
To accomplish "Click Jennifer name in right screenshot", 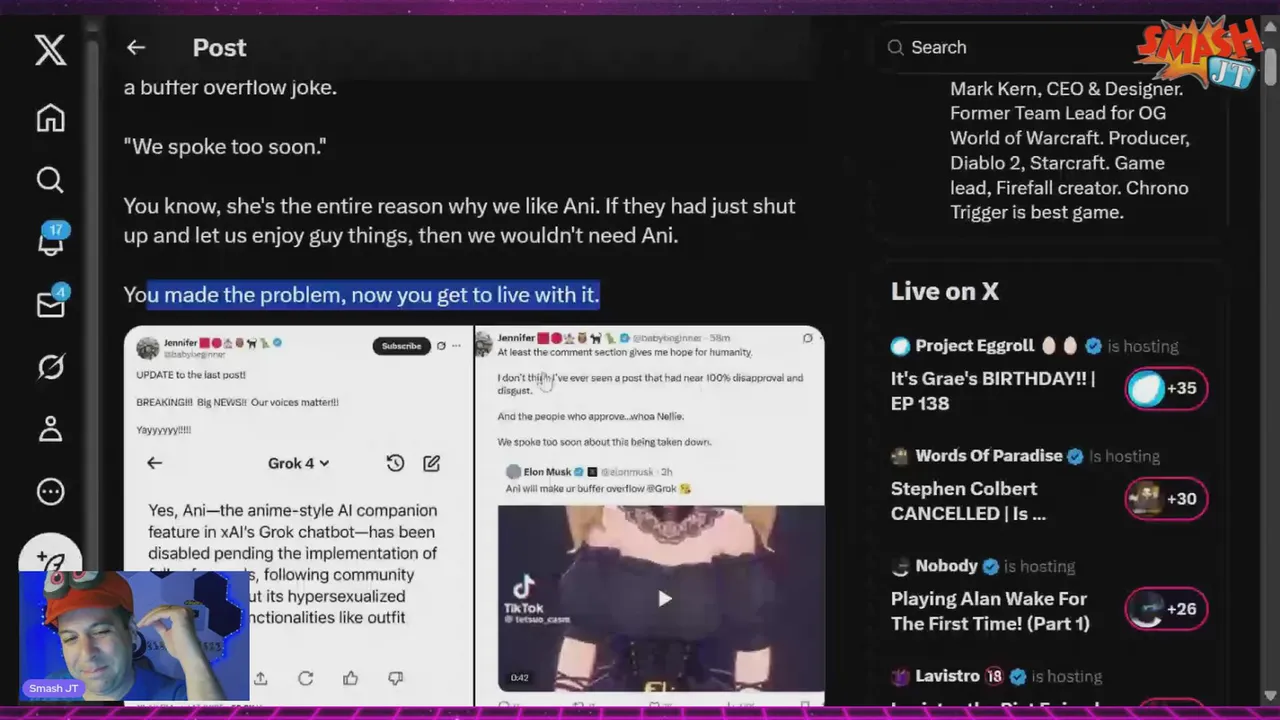I will click(x=516, y=338).
